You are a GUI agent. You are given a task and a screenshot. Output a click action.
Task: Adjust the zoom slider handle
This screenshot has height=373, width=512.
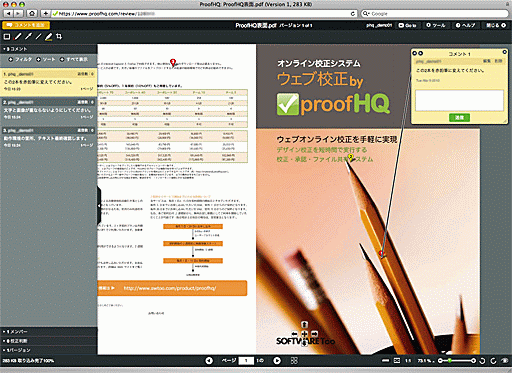pyautogui.click(x=450, y=360)
